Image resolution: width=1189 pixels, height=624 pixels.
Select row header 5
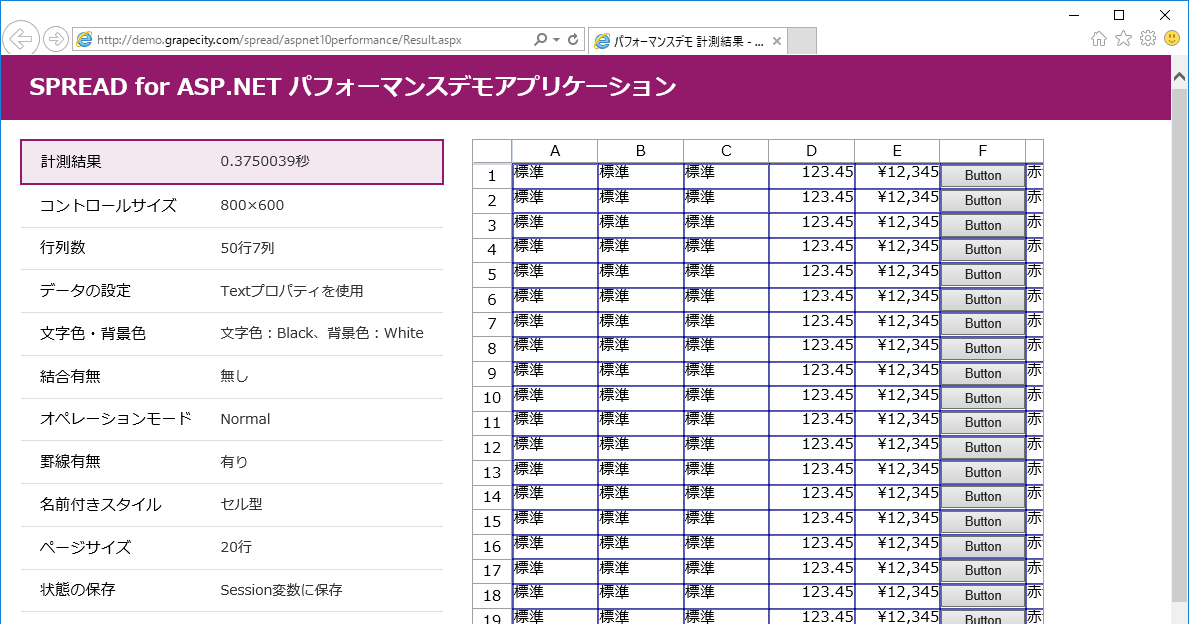click(492, 274)
